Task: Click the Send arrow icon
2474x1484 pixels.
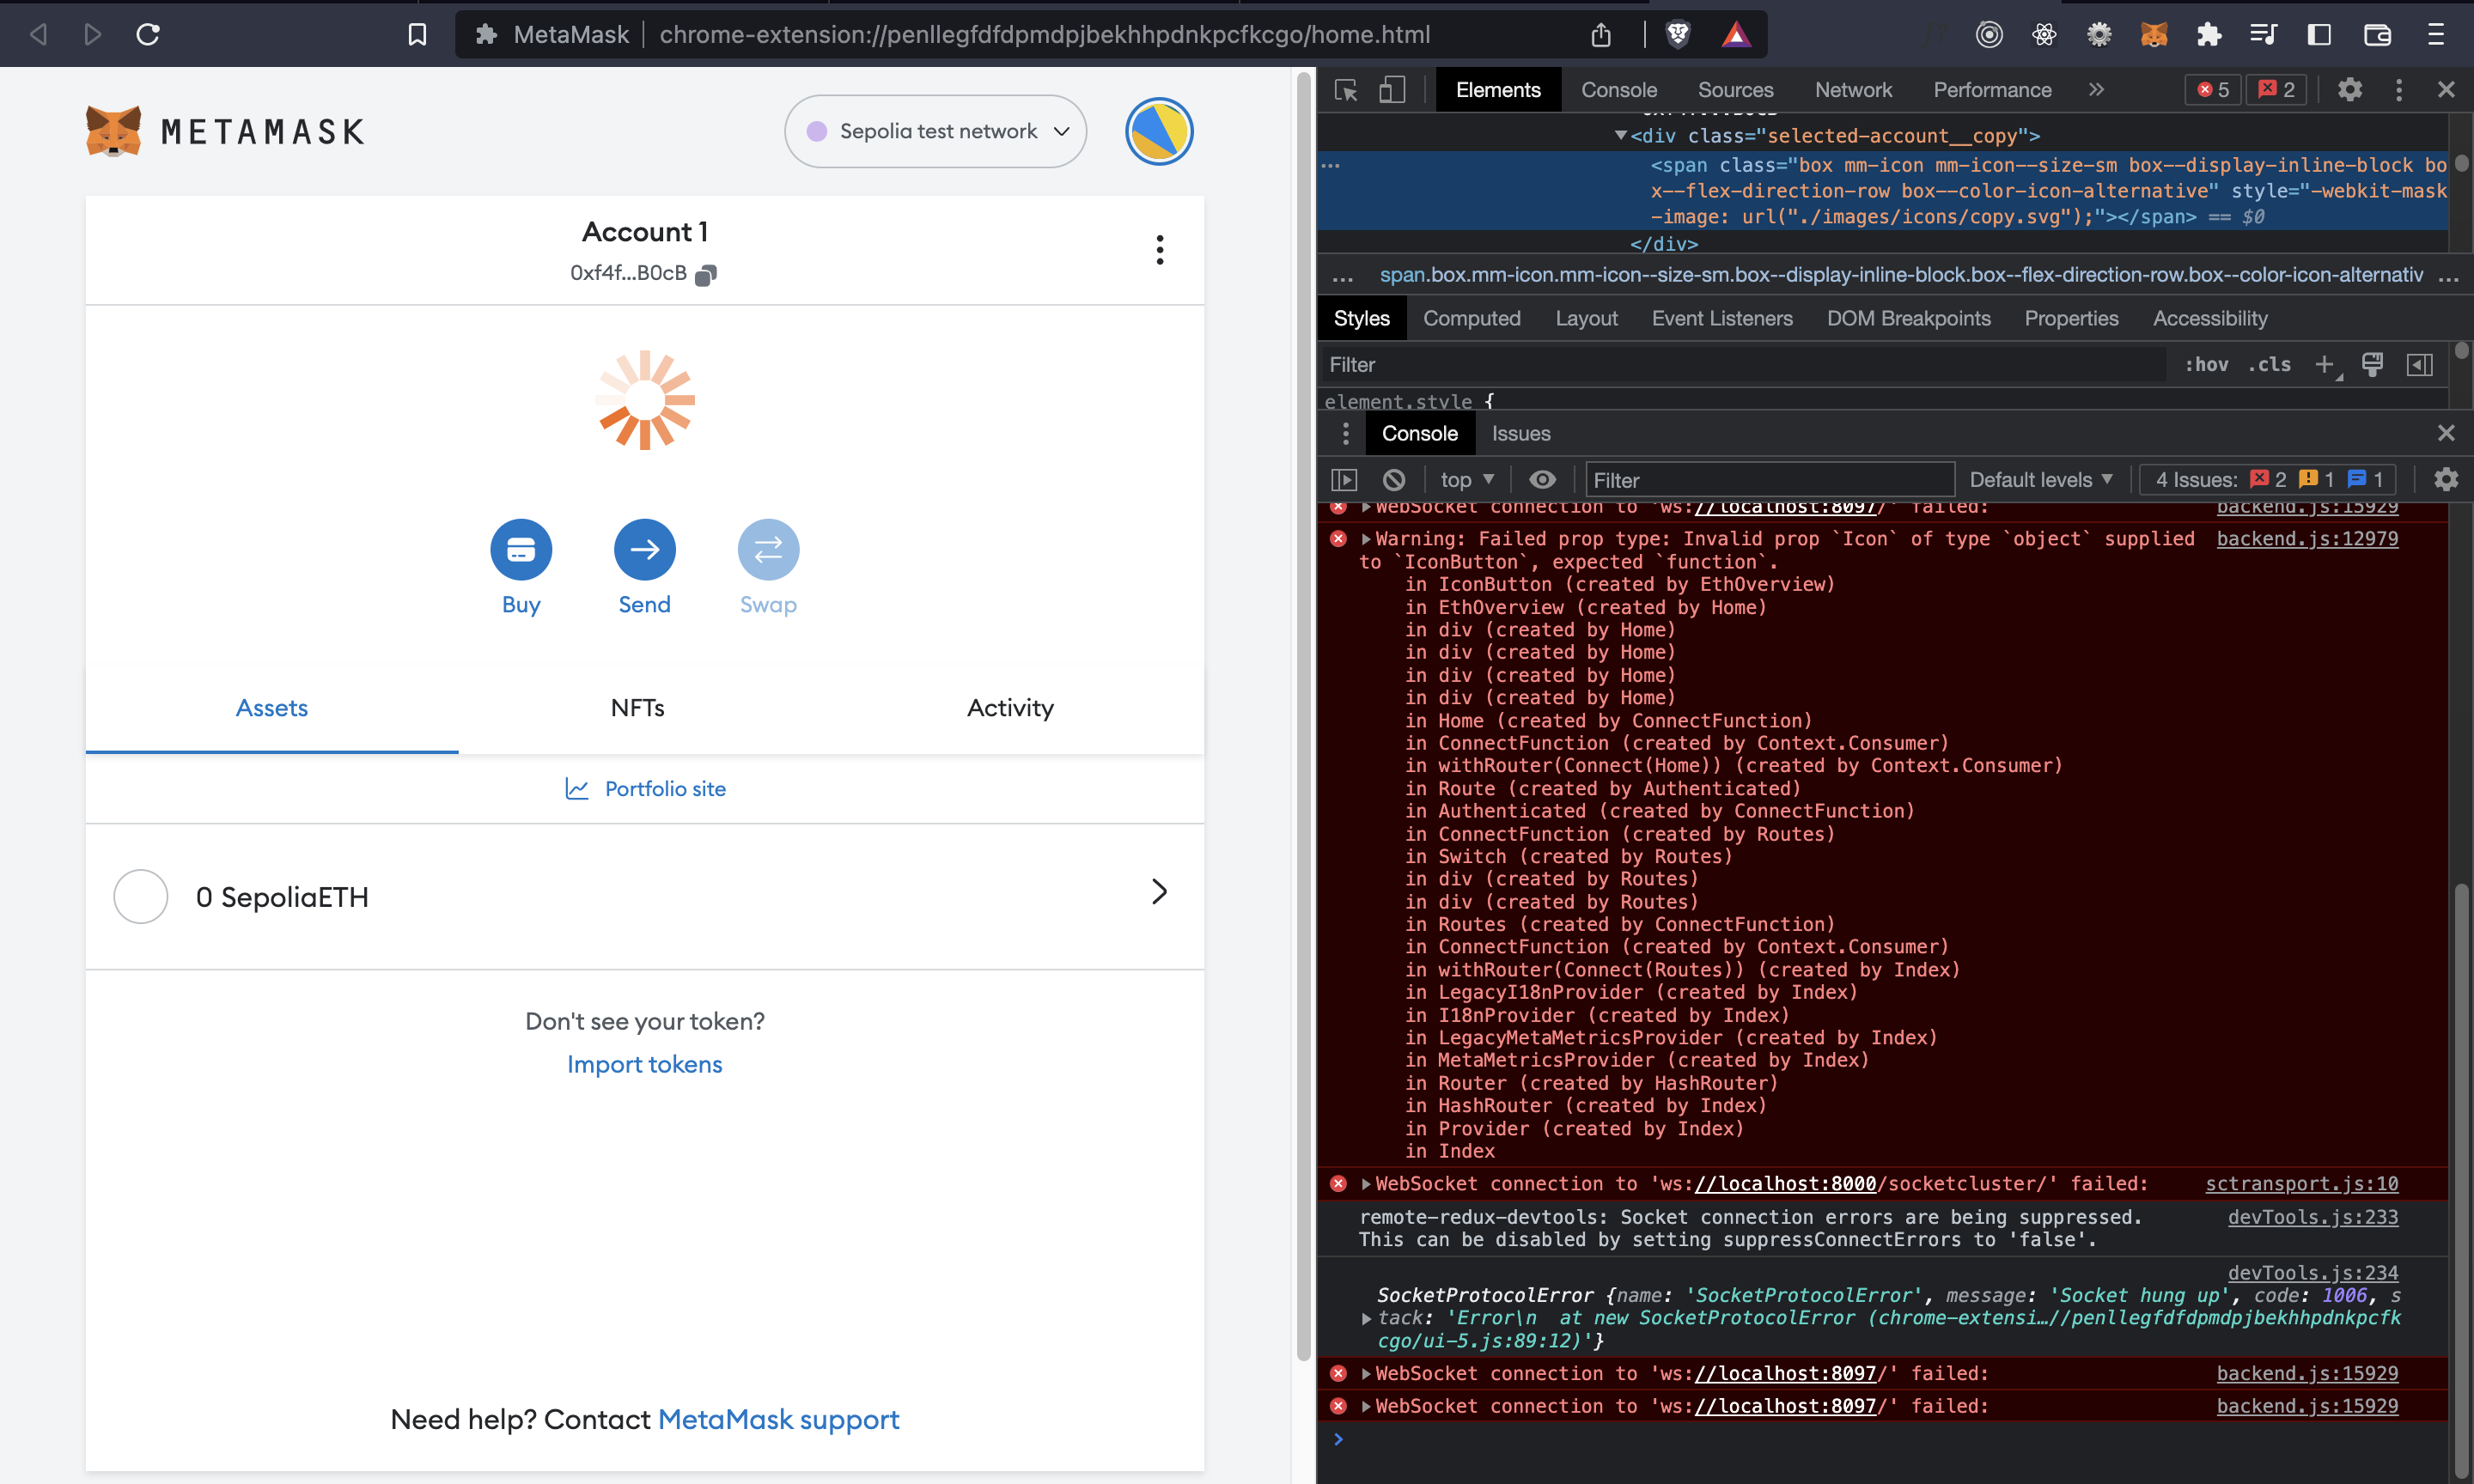Action: point(644,549)
